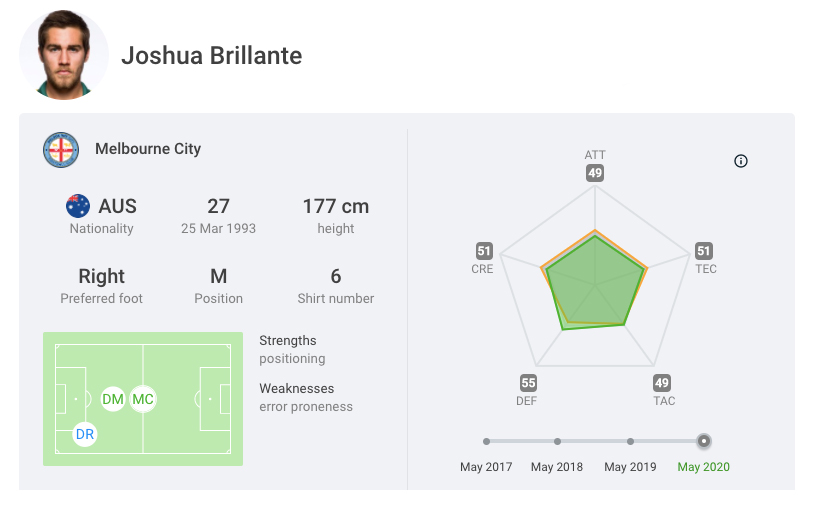Click the TEC rating badge 51
Image resolution: width=814 pixels, height=508 pixels.
704,251
